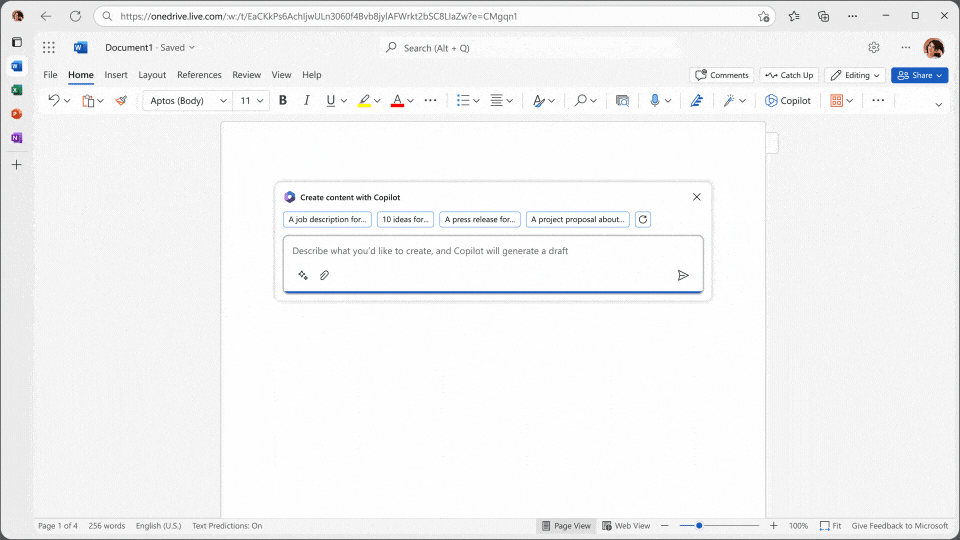Refresh the Copilot prompt suggestions
Screen dimensions: 960x540
643,220
